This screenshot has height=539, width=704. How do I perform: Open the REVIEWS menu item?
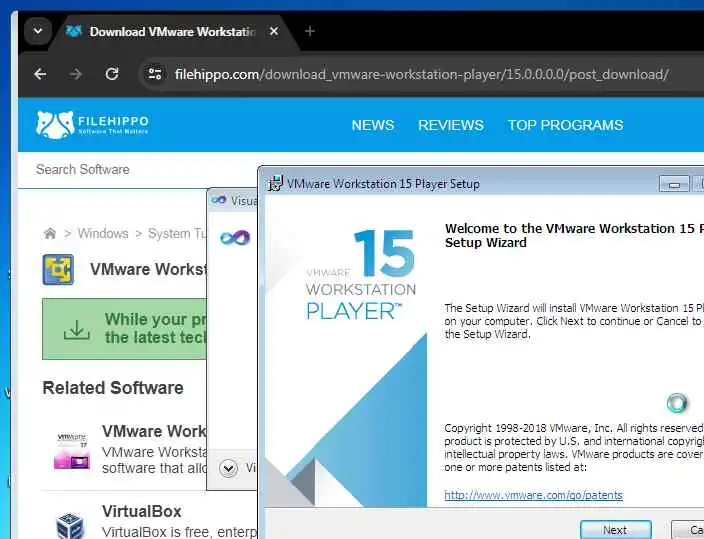(x=451, y=125)
